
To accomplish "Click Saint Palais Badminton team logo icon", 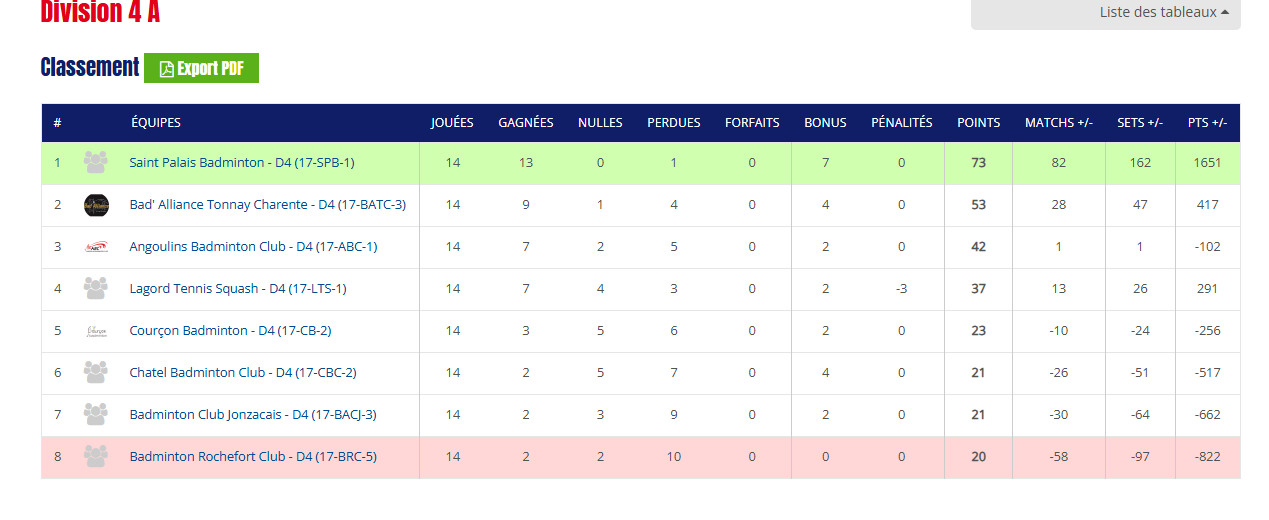I will tap(96, 162).
